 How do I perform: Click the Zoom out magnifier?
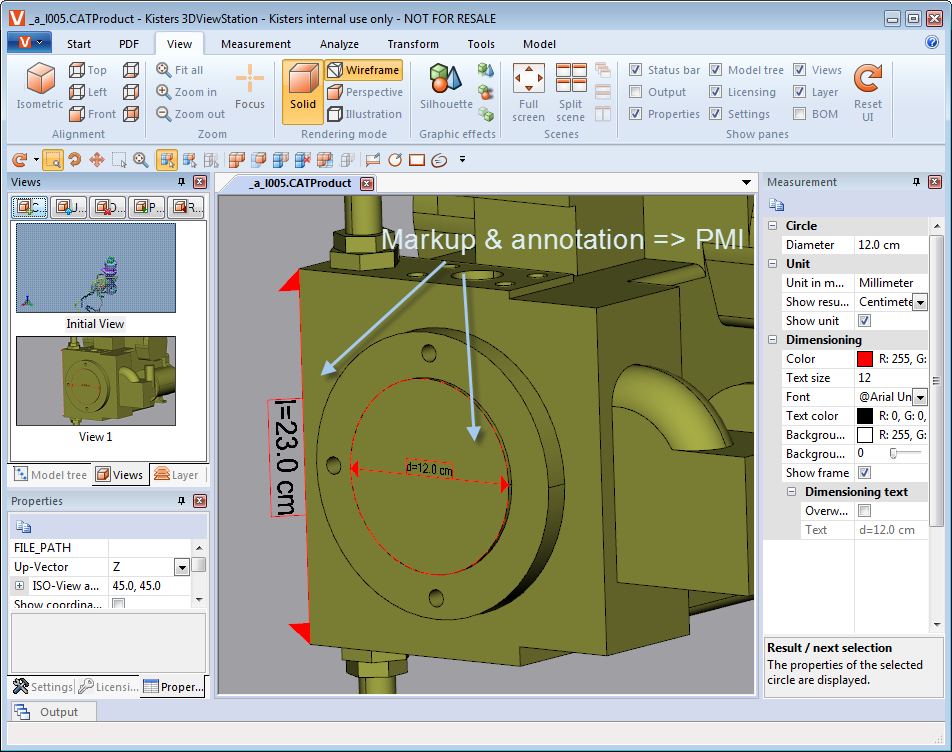click(163, 113)
